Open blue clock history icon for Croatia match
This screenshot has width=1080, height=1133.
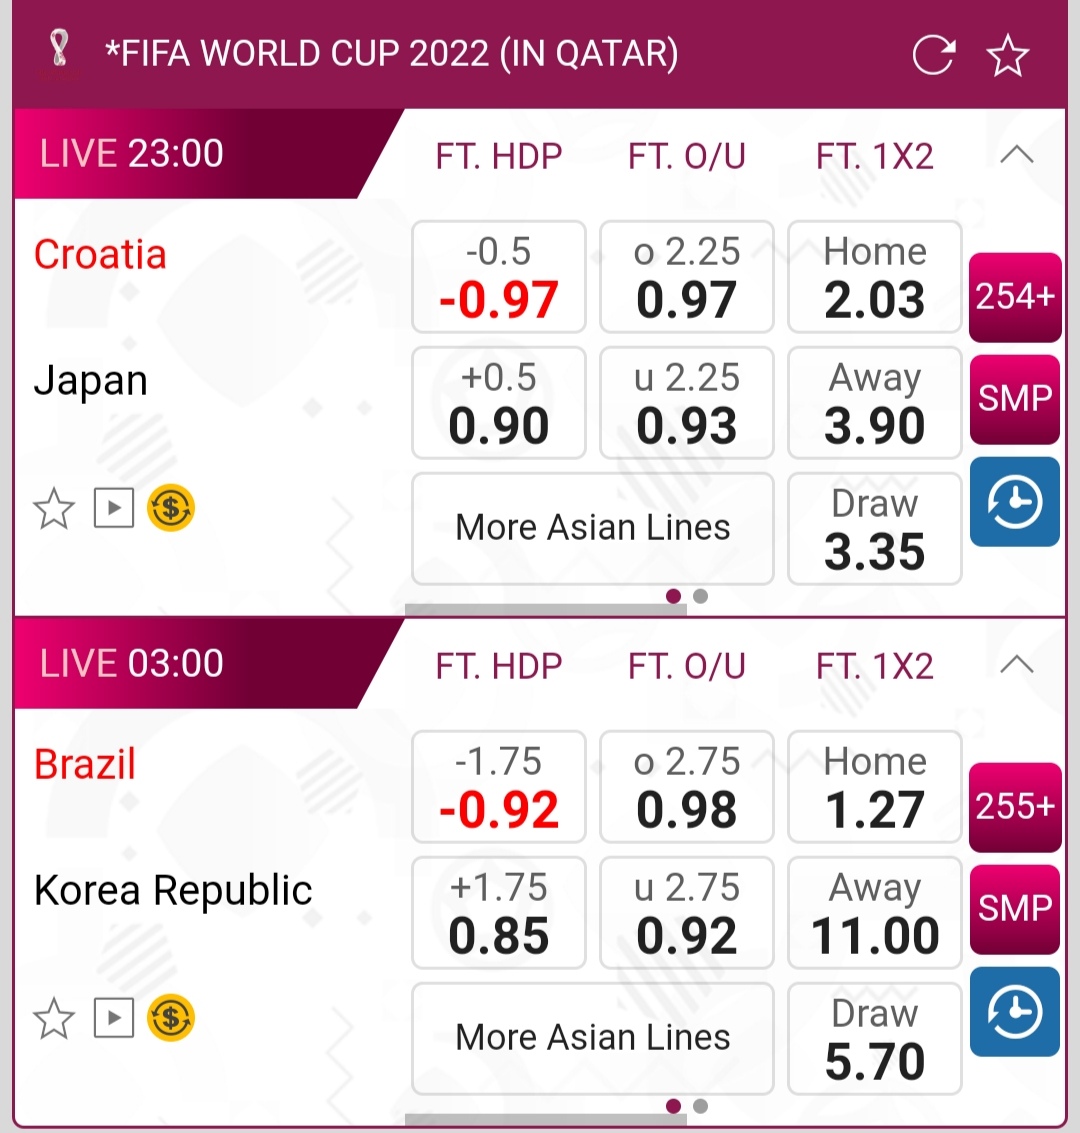click(1014, 502)
